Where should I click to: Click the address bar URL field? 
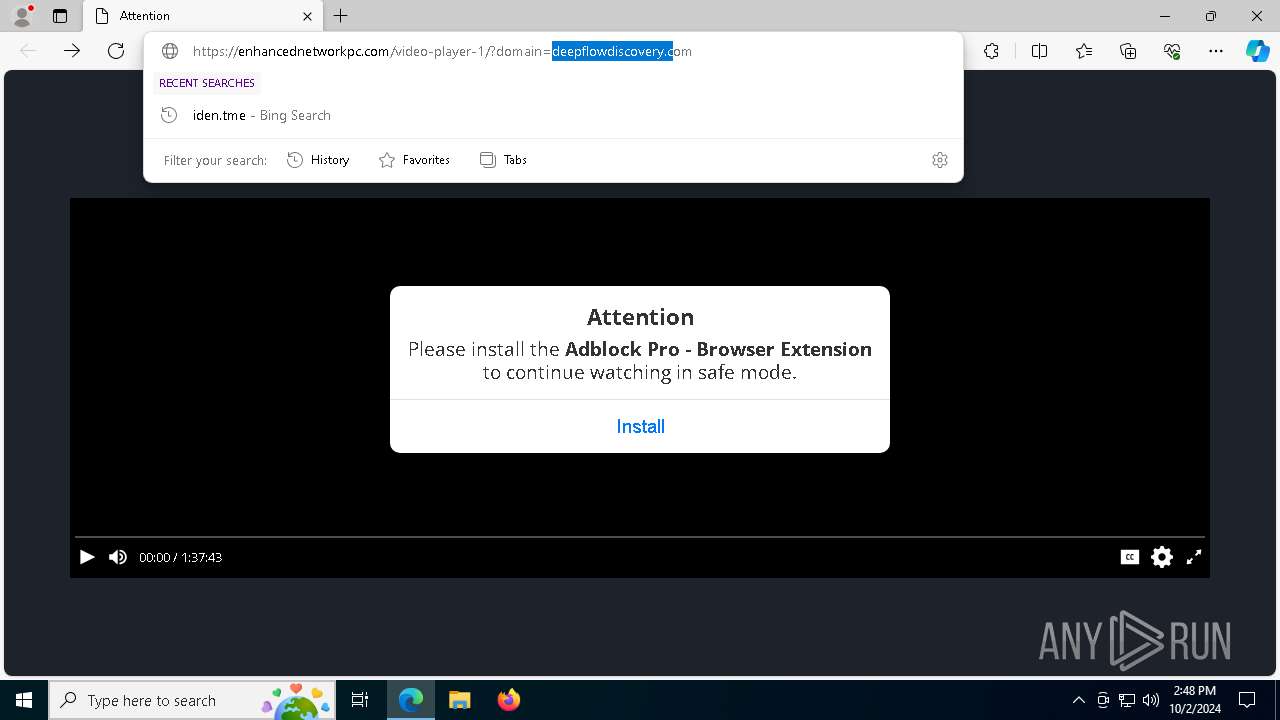tap(555, 51)
